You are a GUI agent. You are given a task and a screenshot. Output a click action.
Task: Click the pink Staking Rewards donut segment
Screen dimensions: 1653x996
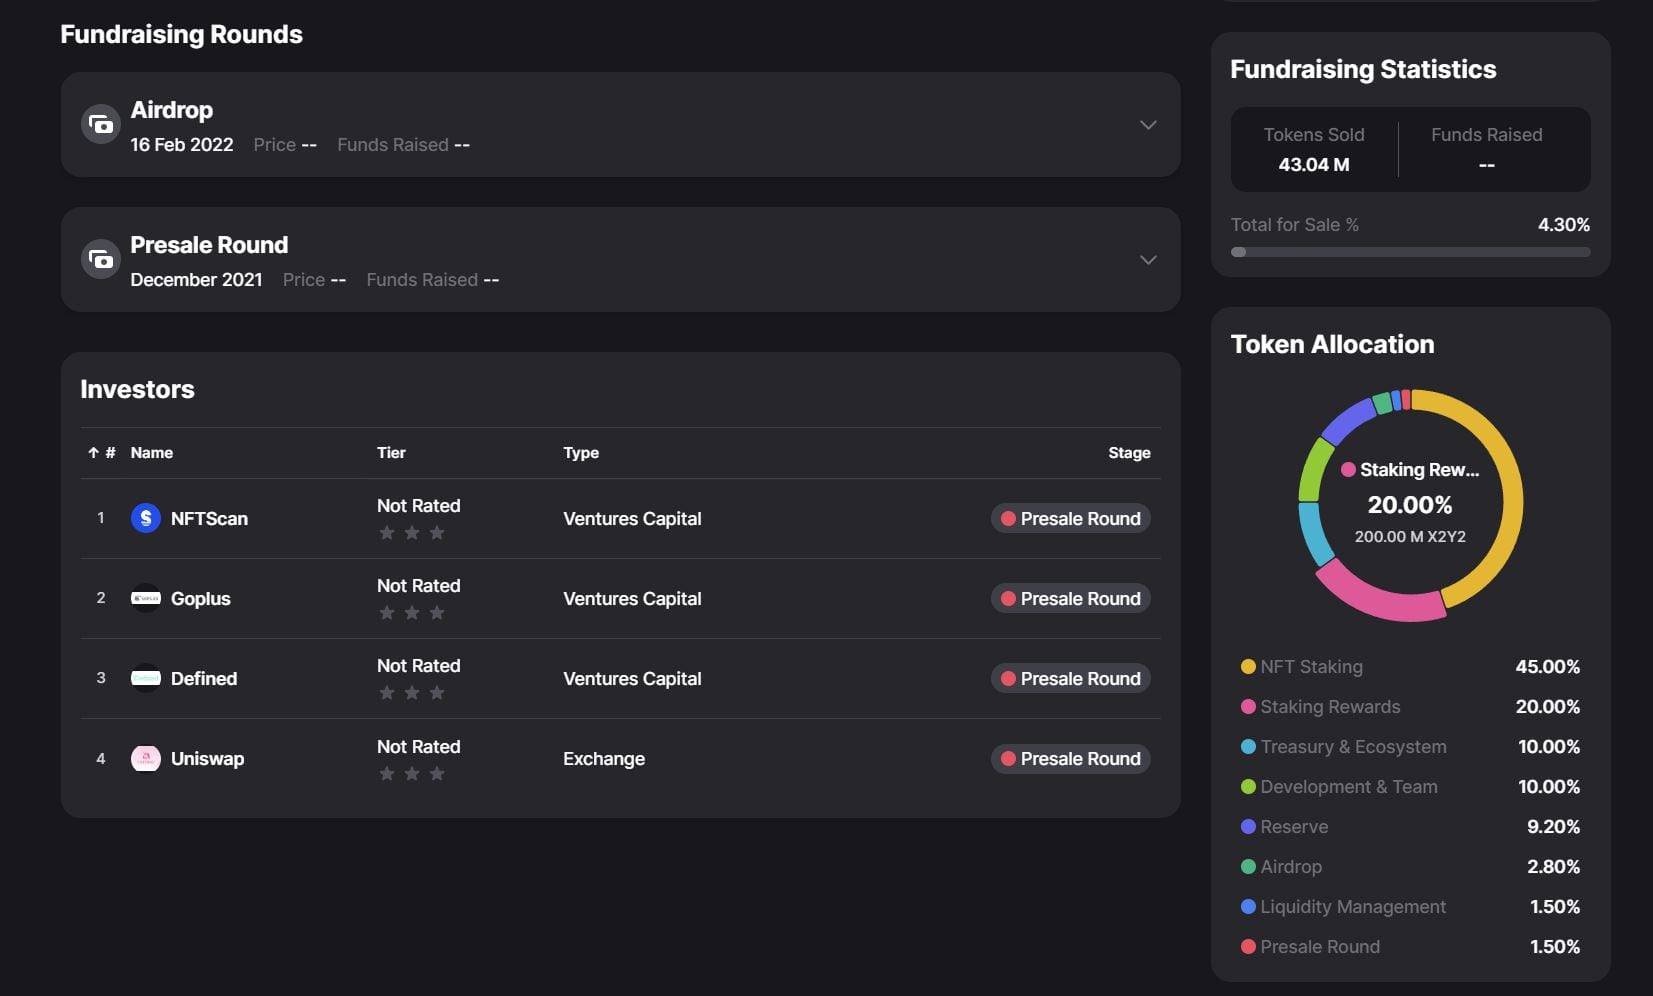pyautogui.click(x=1378, y=597)
